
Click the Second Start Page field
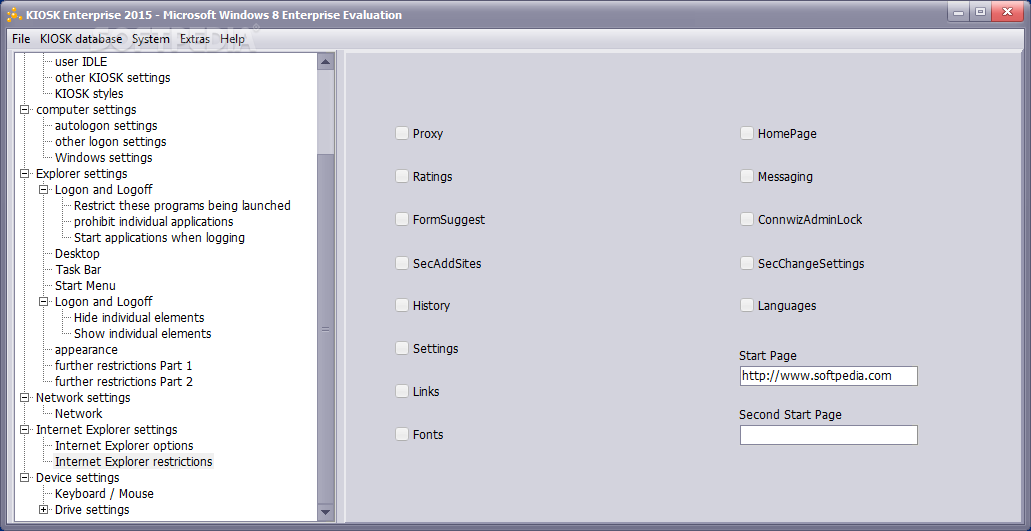(828, 435)
